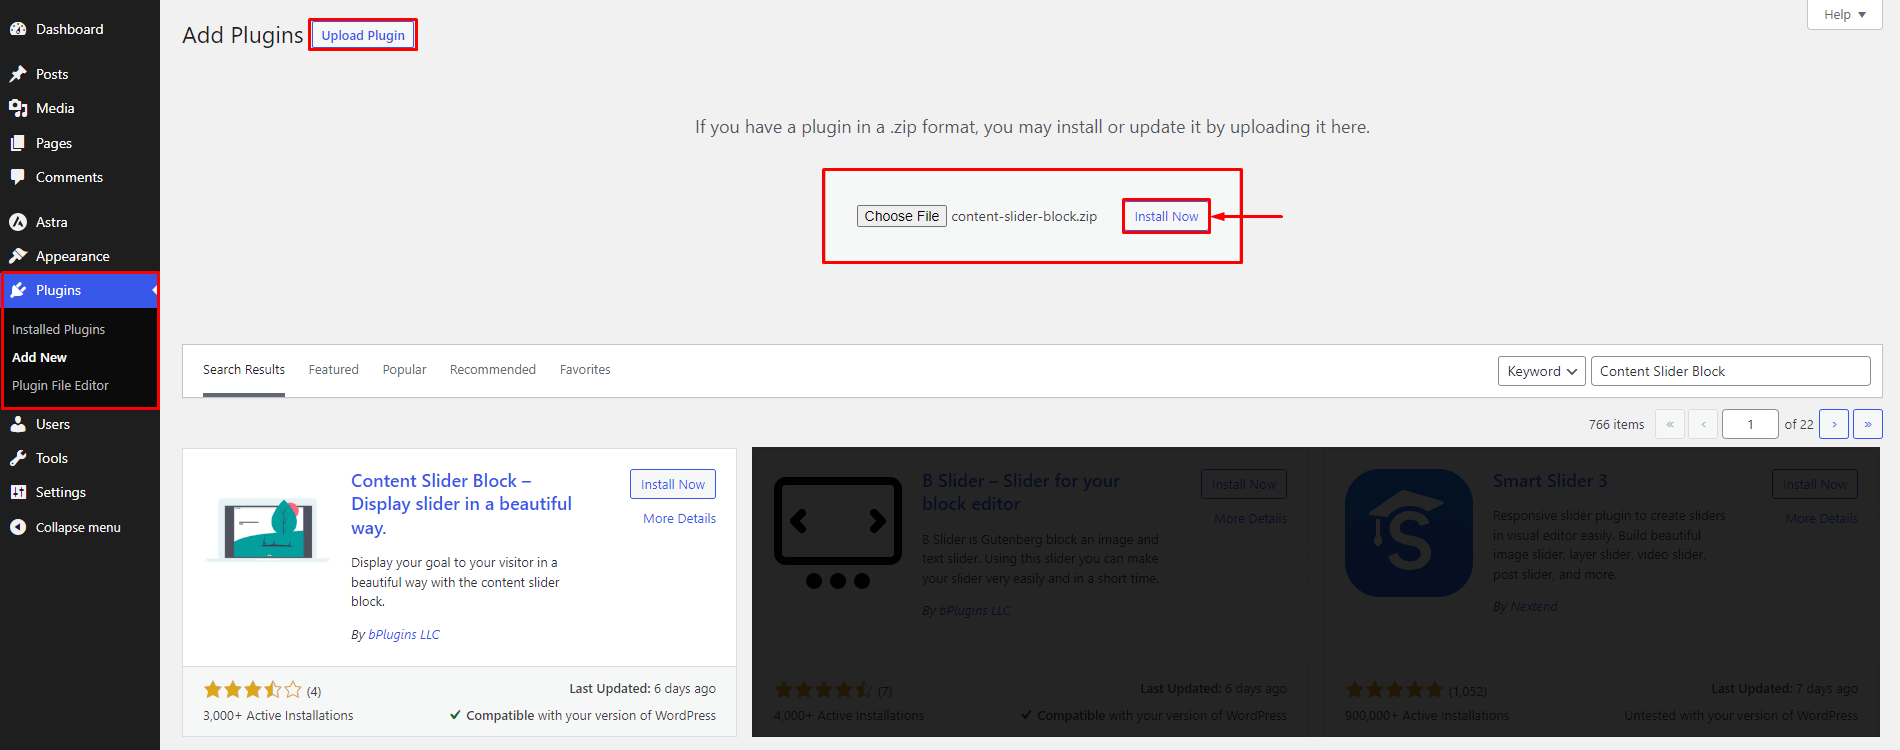Click the content-slider-block.zip file name
This screenshot has height=750, width=1900.
click(x=1024, y=216)
